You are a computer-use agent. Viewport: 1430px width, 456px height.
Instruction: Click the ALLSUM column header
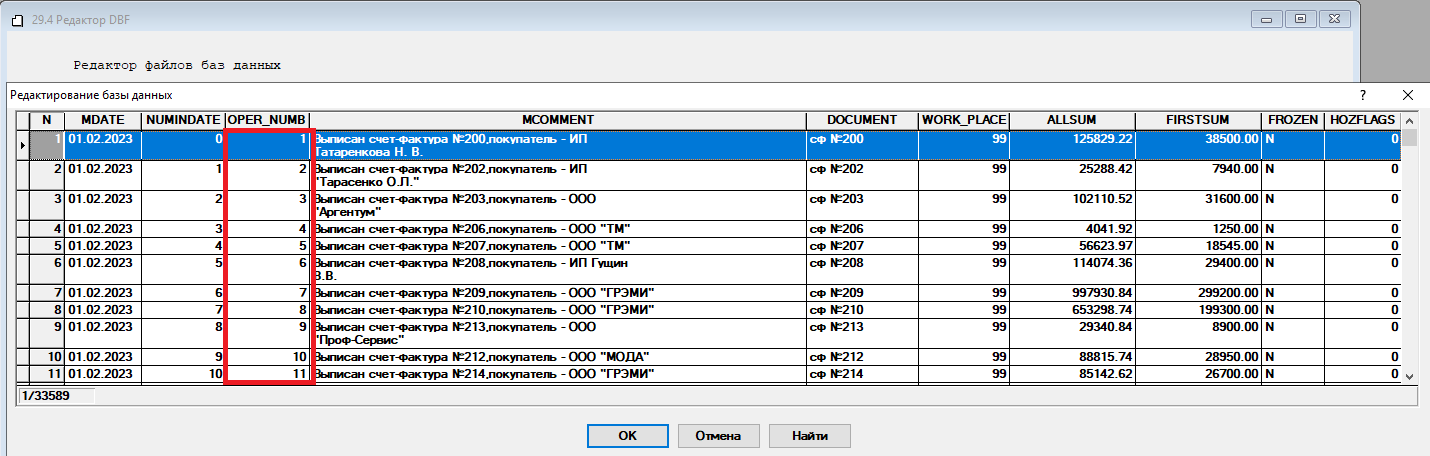click(1072, 120)
